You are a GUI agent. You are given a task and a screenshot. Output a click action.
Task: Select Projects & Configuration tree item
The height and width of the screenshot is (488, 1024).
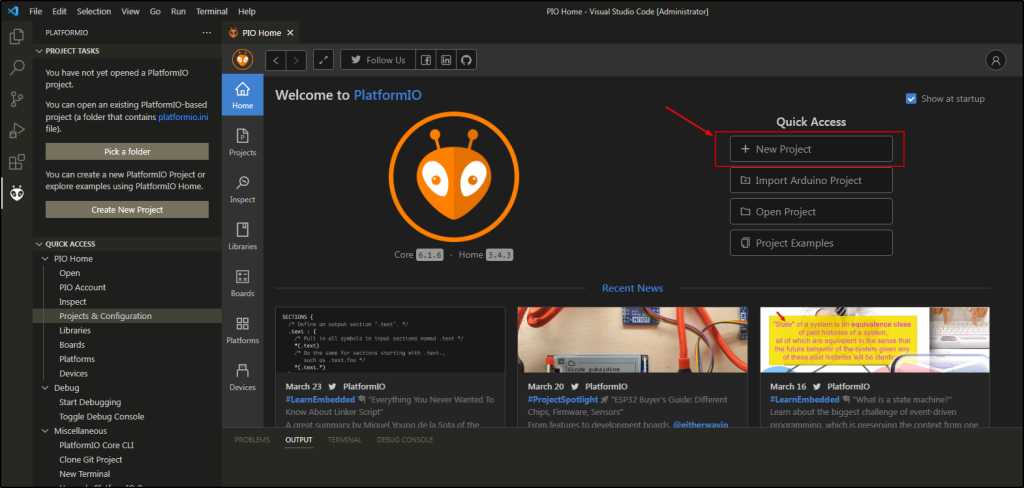[x=105, y=316]
